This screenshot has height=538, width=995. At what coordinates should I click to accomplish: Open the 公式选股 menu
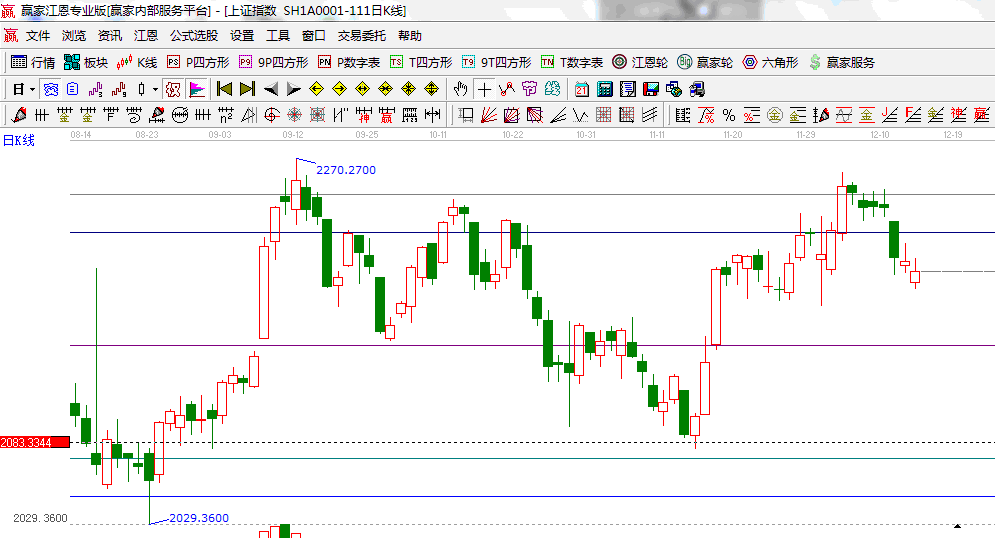(193, 36)
